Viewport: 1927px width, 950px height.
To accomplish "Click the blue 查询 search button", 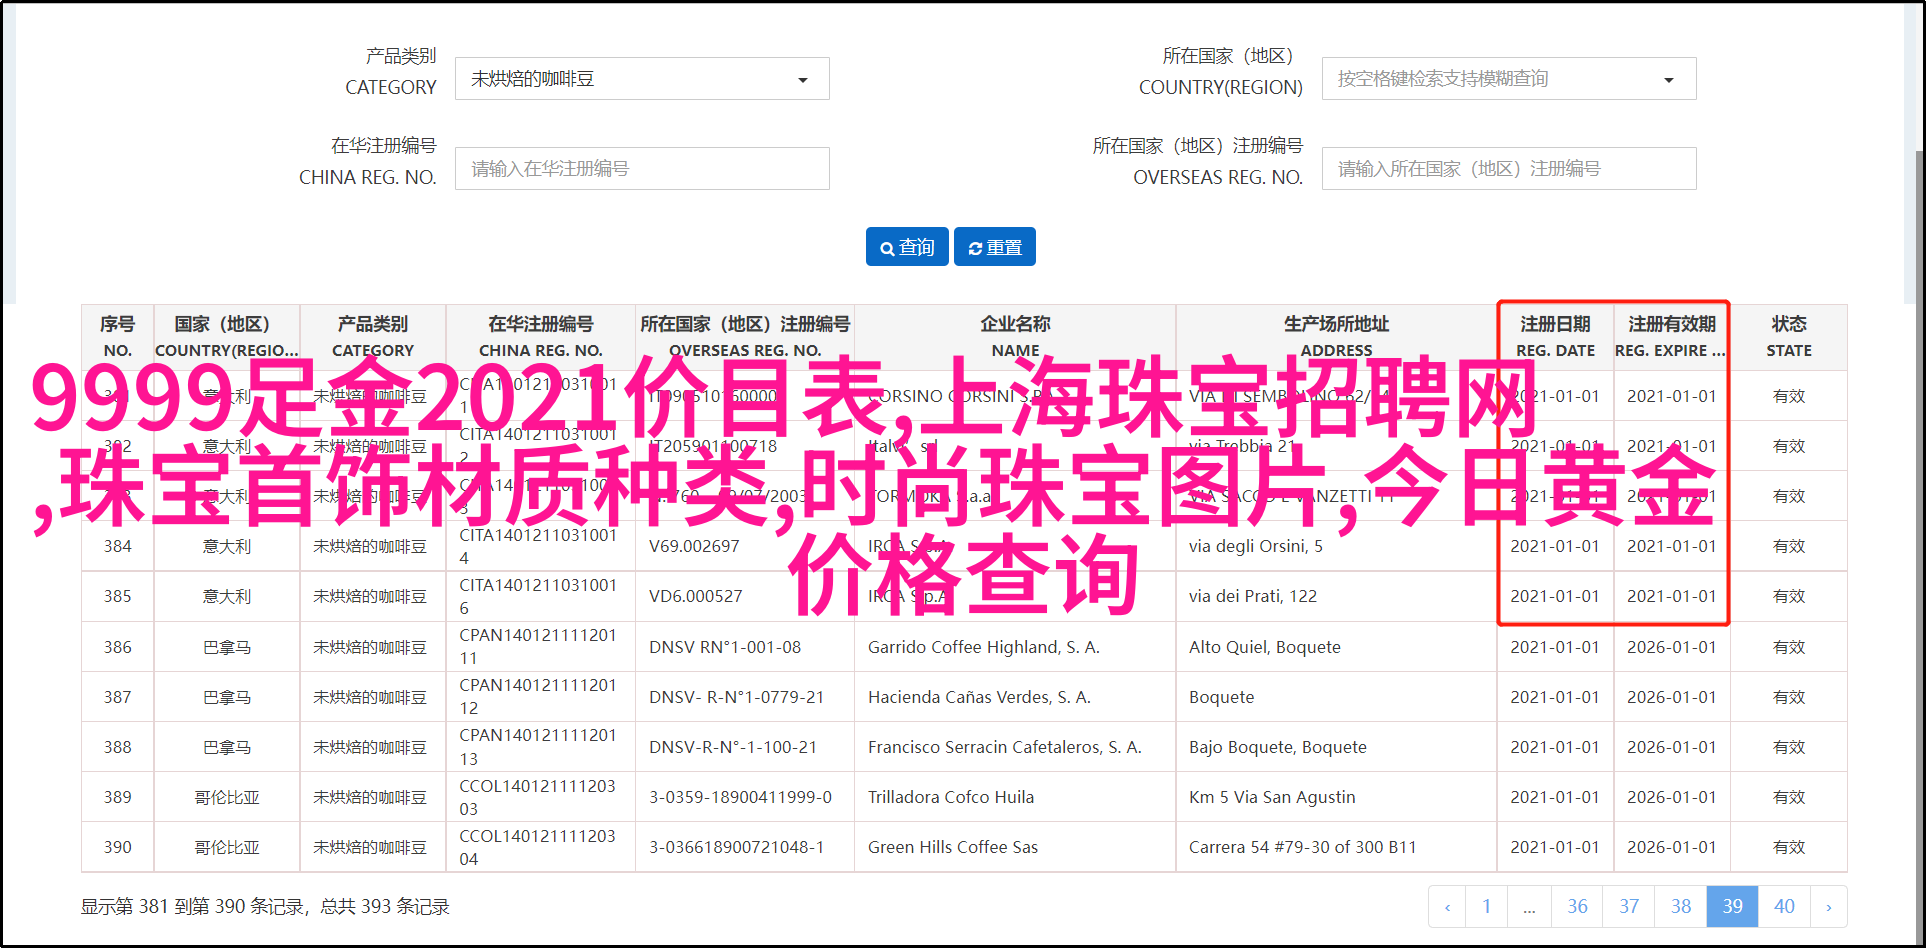I will [907, 247].
